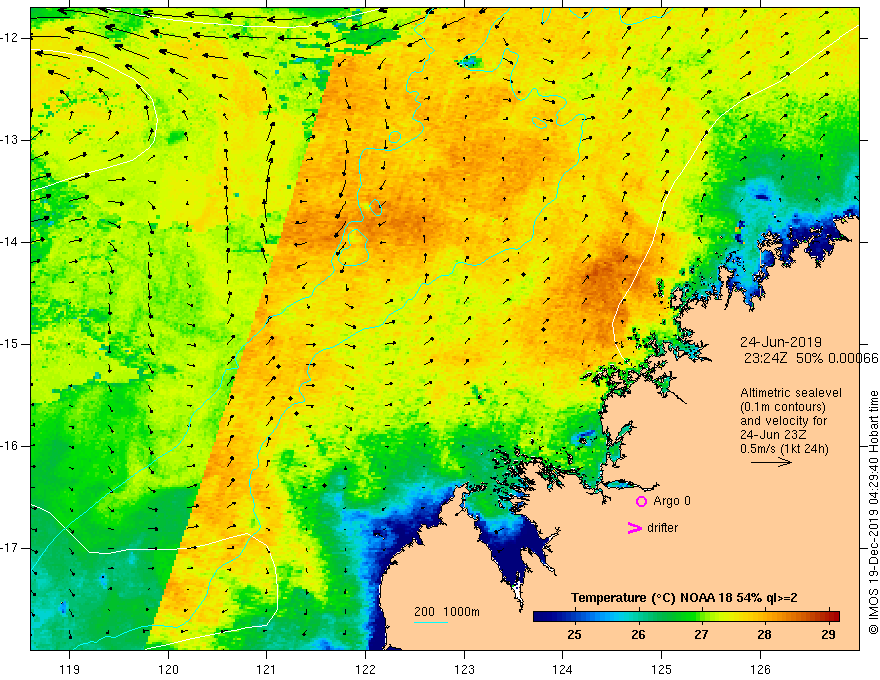Image resolution: width=880 pixels, height=680 pixels.
Task: Click the 'Altimetric sealevel' caption line
Action: 791,393
